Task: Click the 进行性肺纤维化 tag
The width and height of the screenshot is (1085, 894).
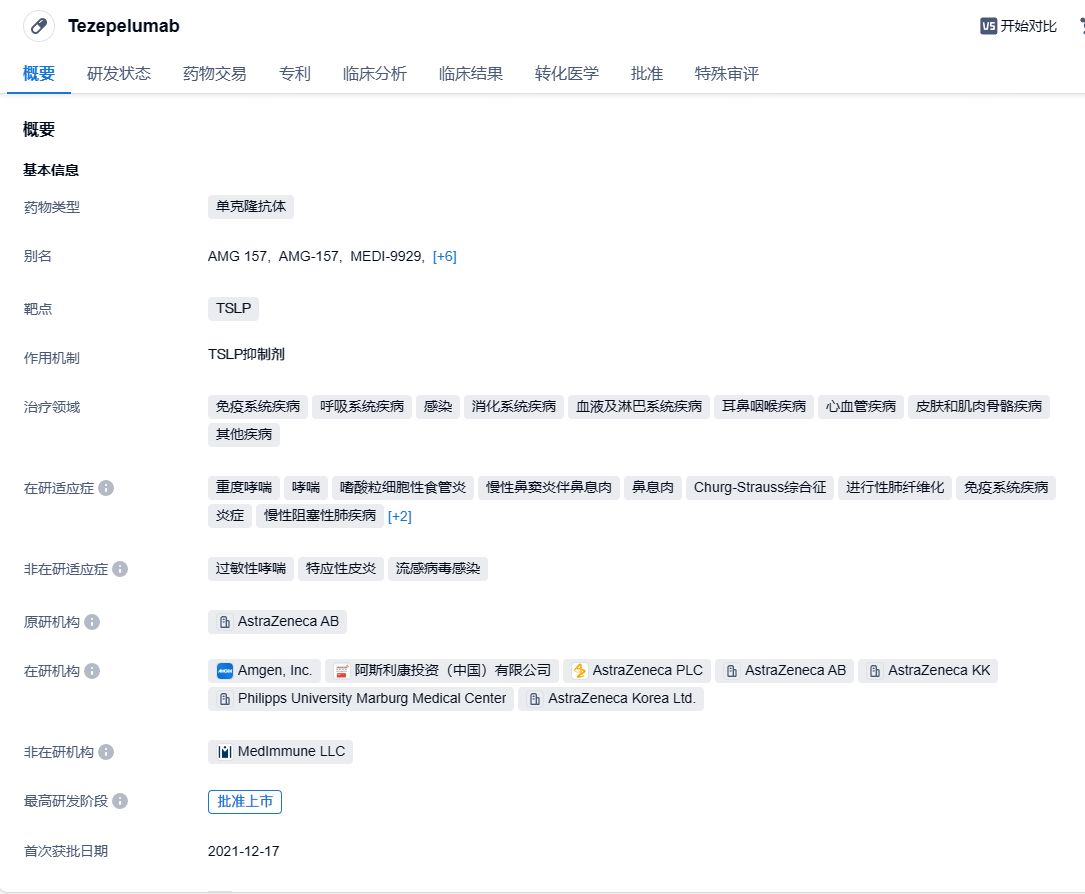Action: pos(895,488)
